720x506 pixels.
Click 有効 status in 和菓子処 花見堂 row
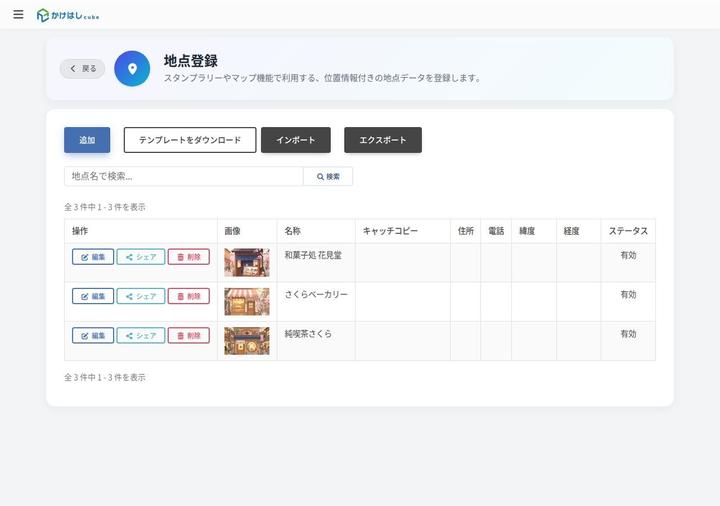tap(629, 255)
